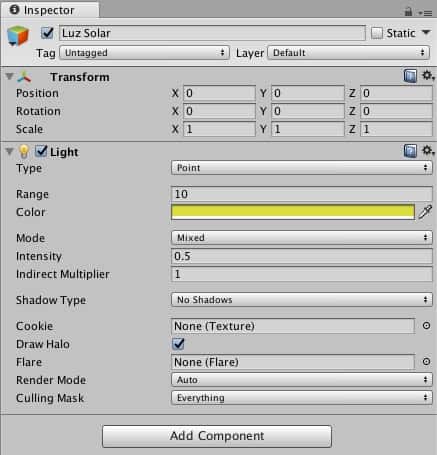Toggle the Luz Solar active checkbox
The image size is (437, 455).
(47, 33)
